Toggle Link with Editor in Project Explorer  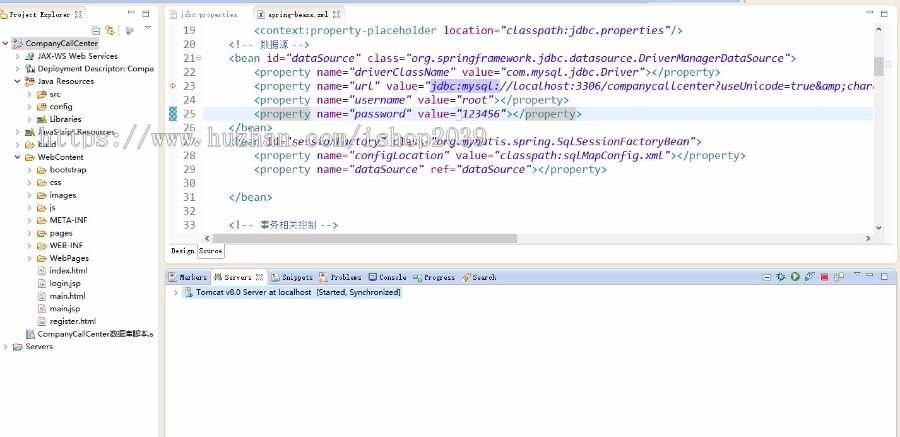coord(110,30)
